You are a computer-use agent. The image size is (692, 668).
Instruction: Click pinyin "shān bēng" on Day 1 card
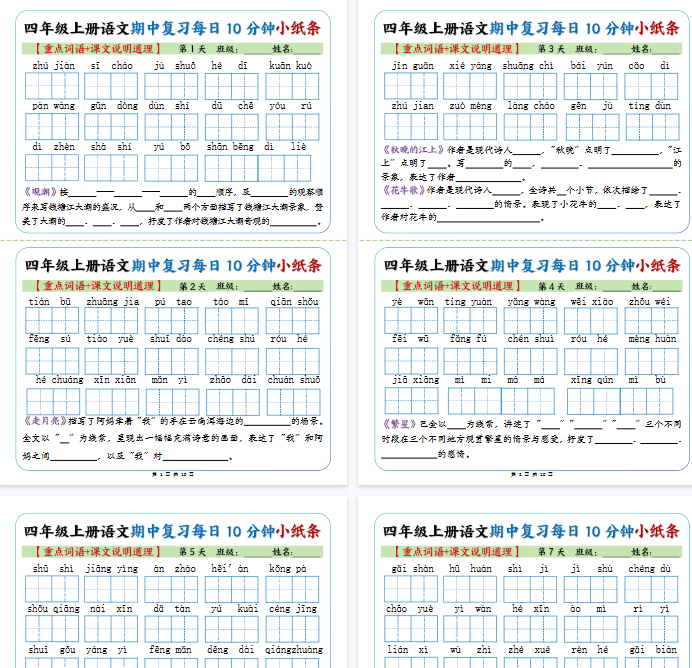(x=230, y=147)
